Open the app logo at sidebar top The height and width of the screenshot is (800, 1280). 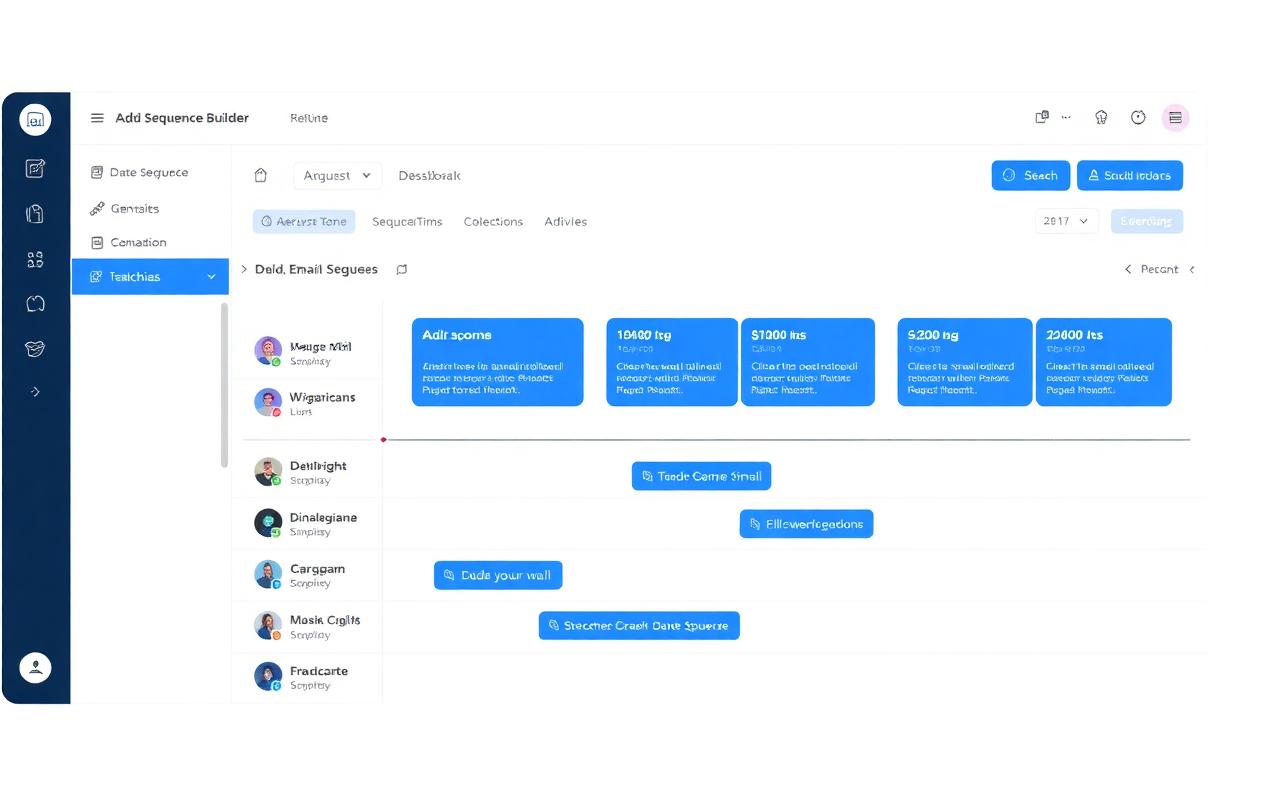click(35, 120)
